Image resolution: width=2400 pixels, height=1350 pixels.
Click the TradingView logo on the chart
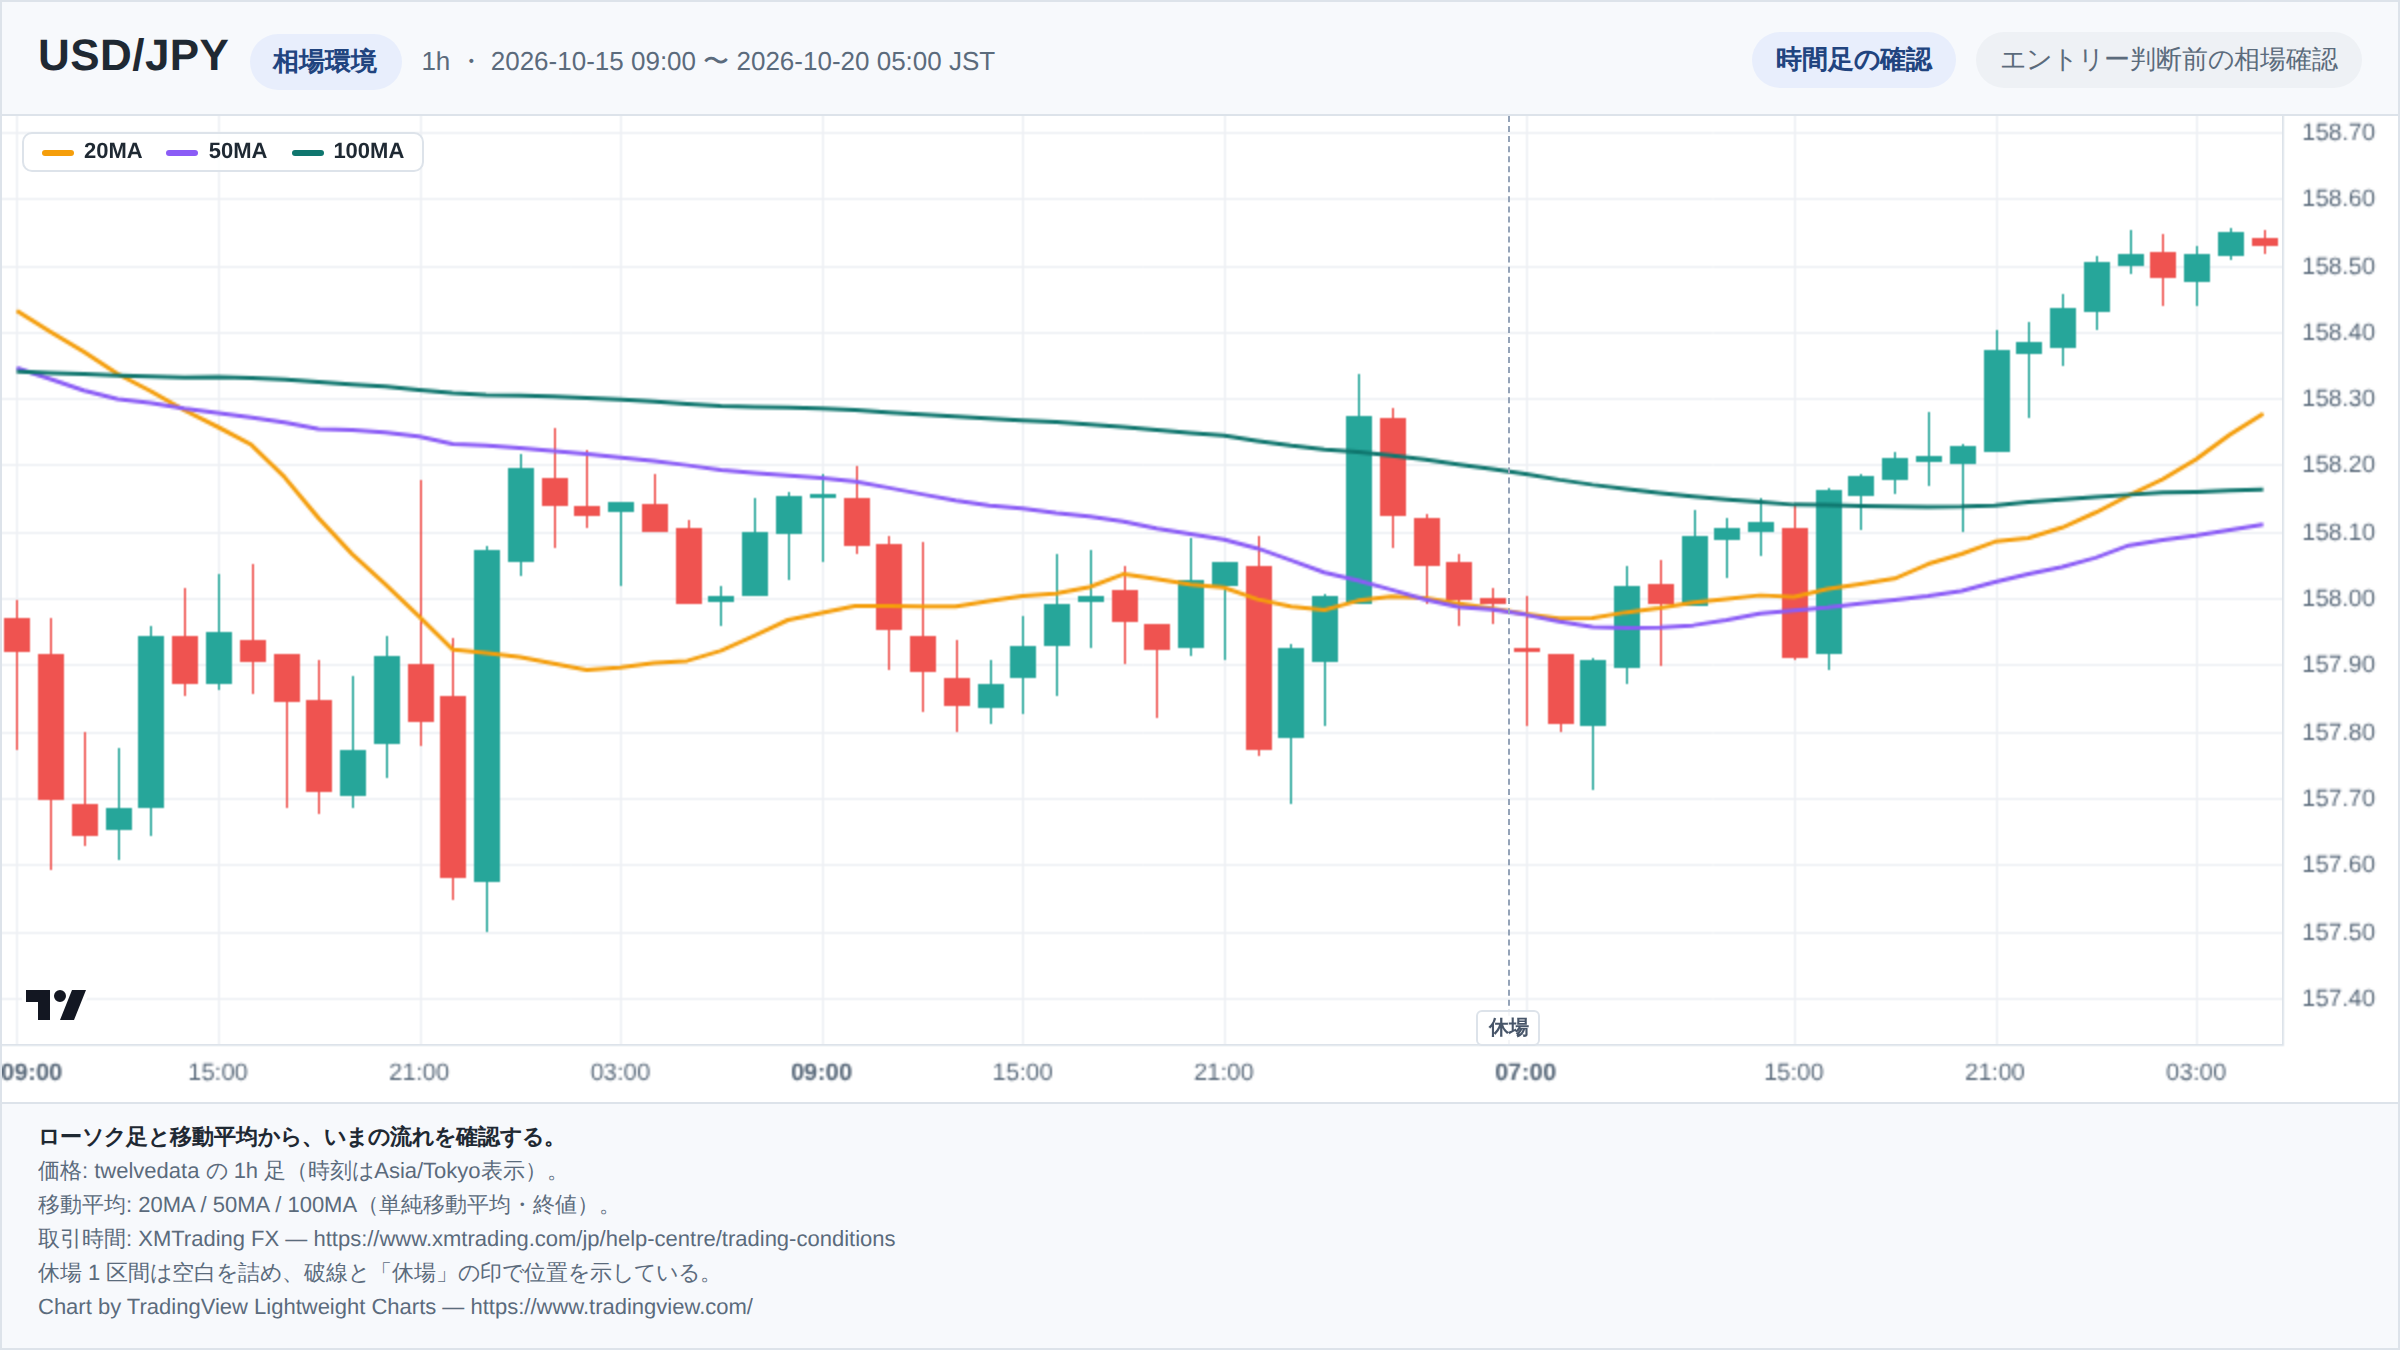(56, 1004)
